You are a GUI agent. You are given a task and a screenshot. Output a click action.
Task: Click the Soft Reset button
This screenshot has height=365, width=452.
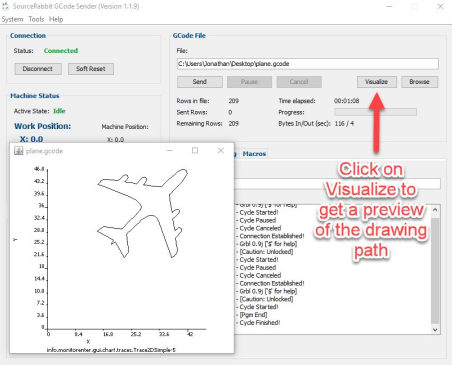91,69
